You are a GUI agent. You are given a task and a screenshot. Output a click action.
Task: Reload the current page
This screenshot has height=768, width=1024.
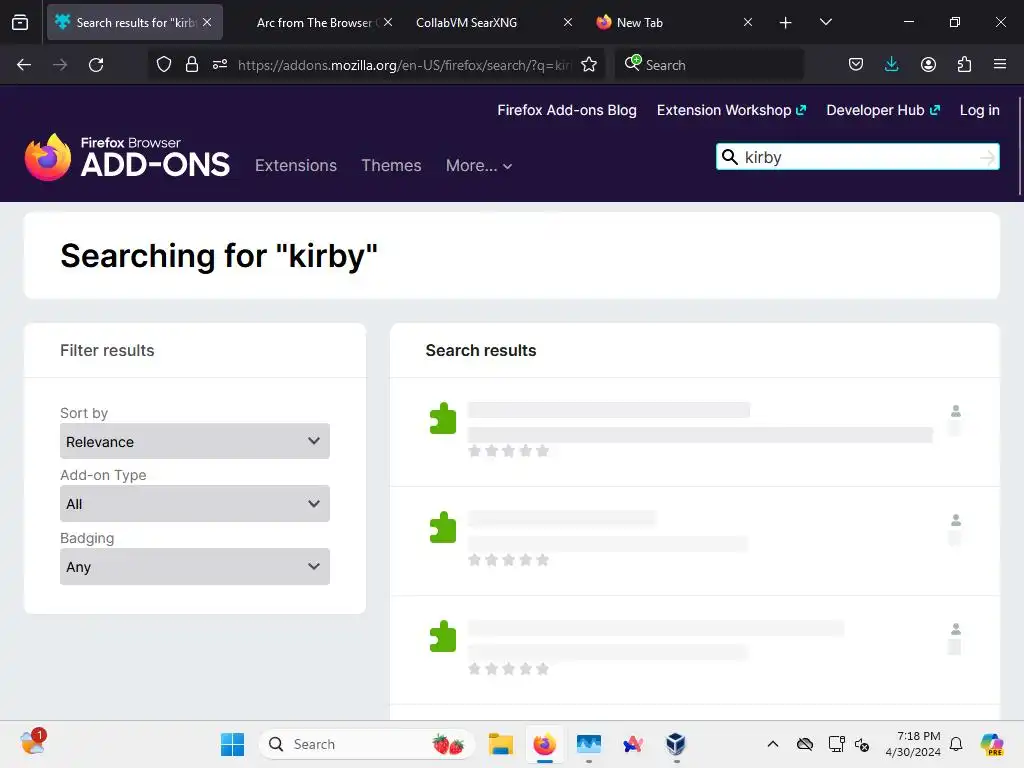(x=96, y=65)
